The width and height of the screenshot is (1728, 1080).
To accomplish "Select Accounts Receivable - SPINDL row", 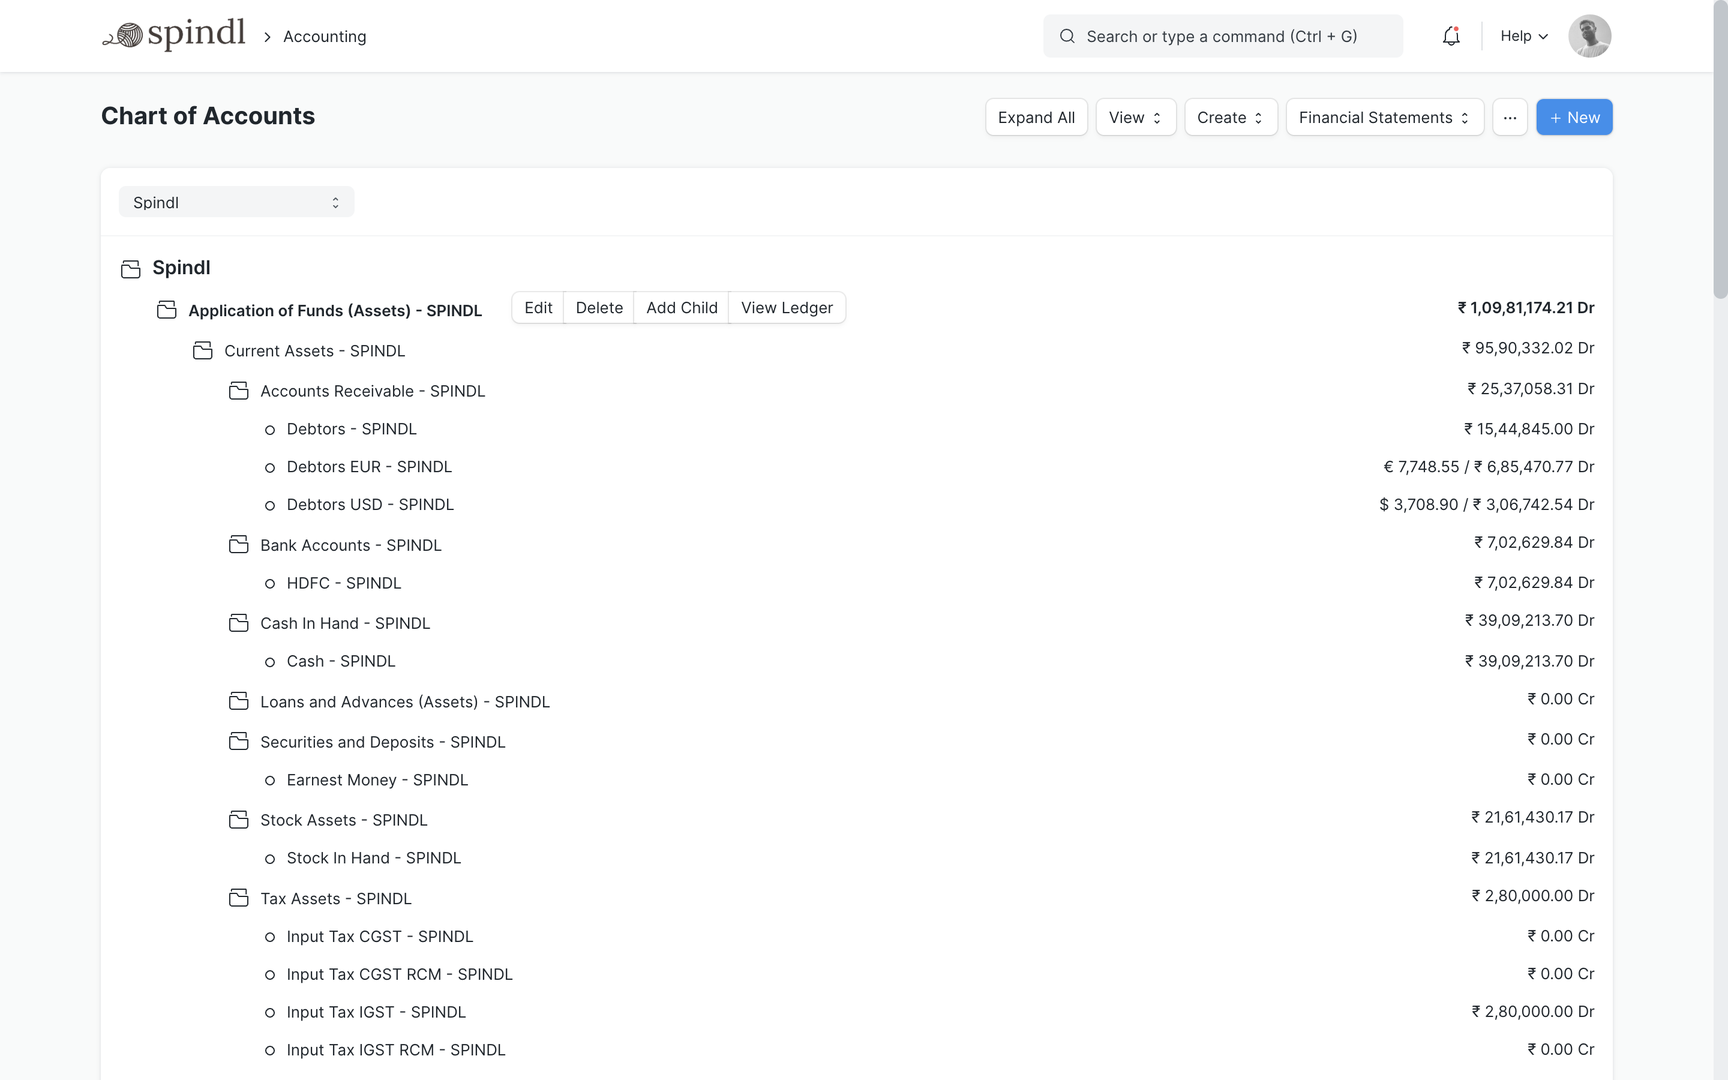I will (x=372, y=391).
